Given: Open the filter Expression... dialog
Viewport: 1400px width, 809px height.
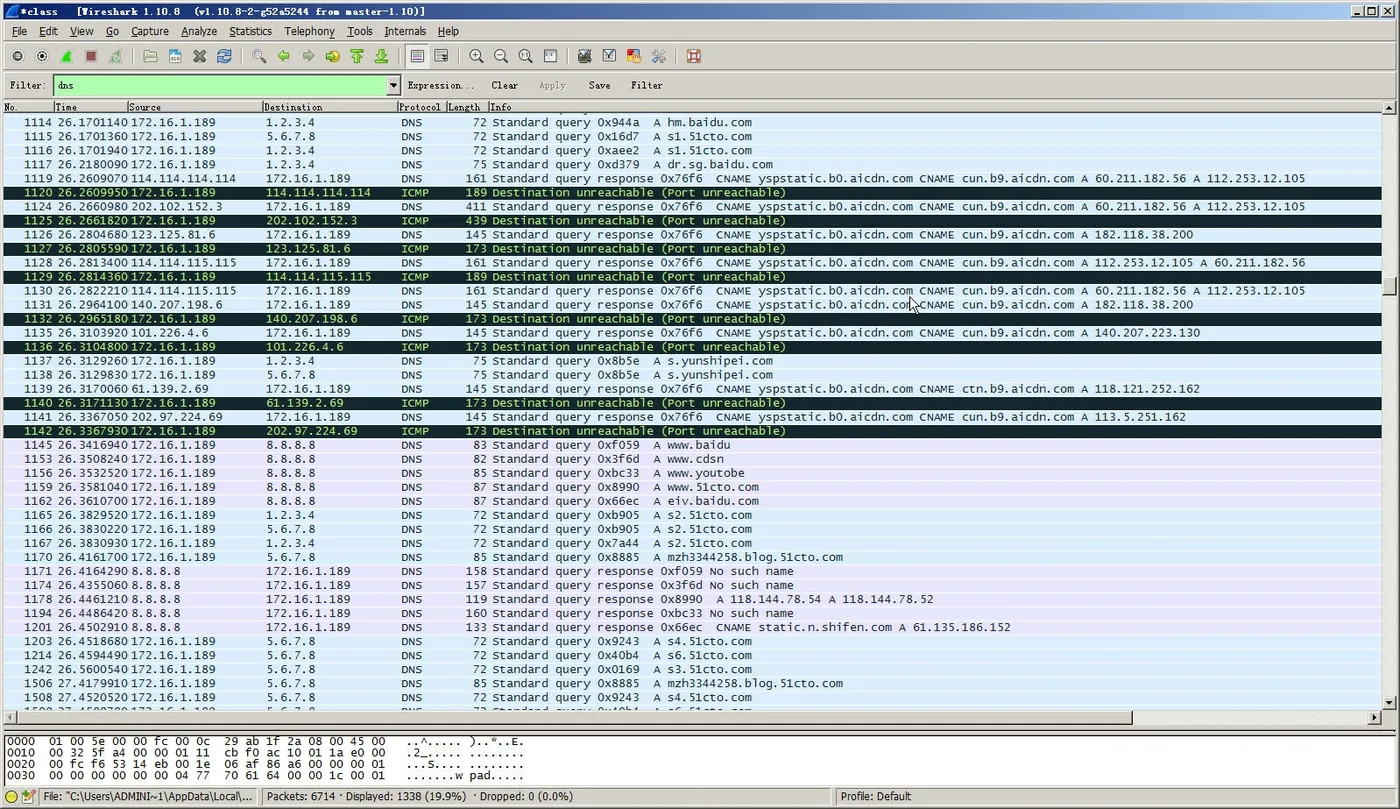Looking at the screenshot, I should 441,86.
